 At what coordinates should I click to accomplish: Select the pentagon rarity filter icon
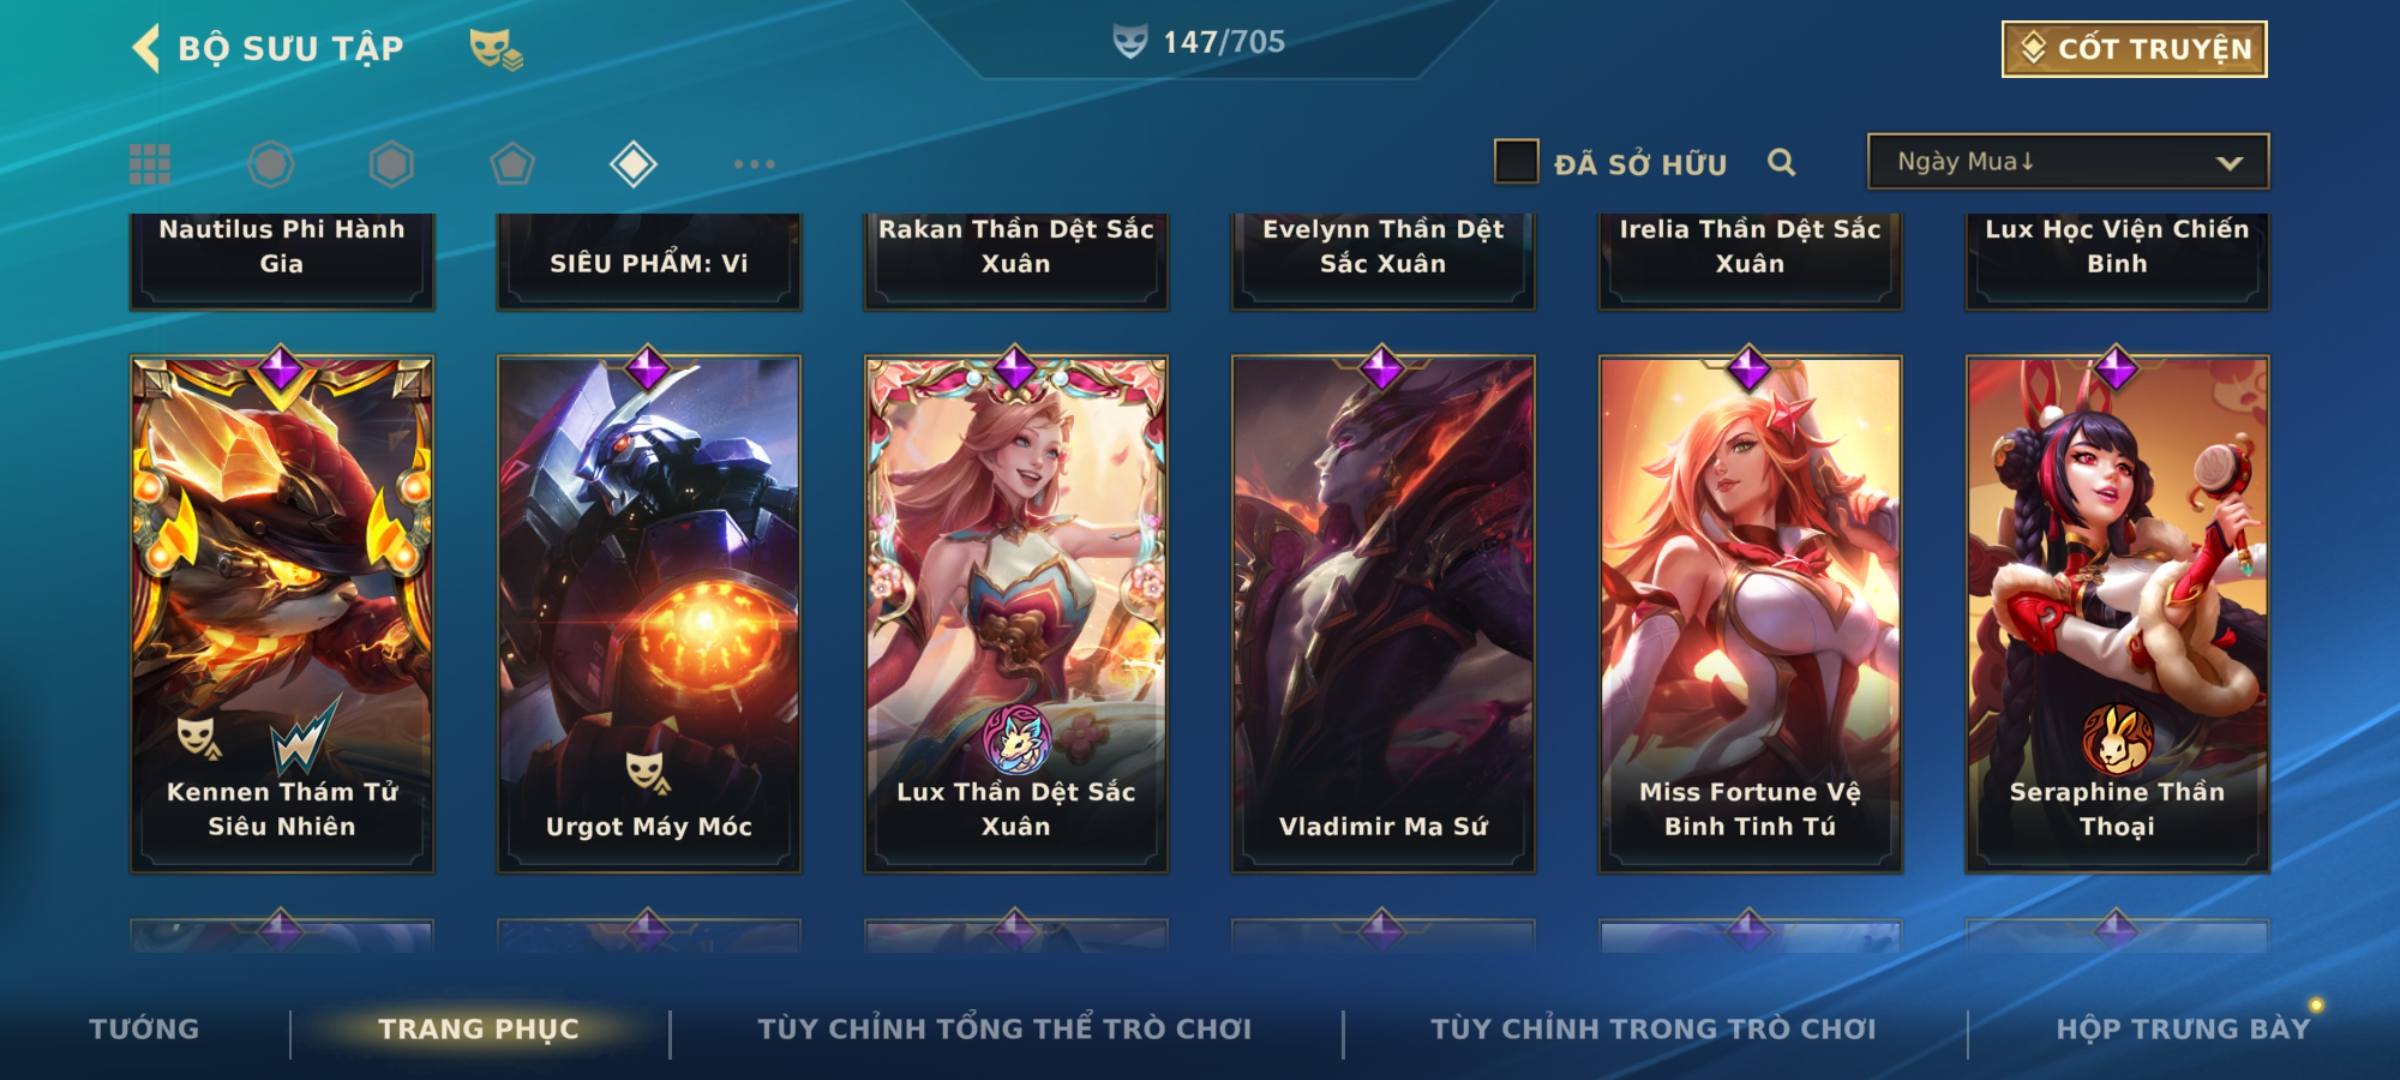(x=512, y=164)
